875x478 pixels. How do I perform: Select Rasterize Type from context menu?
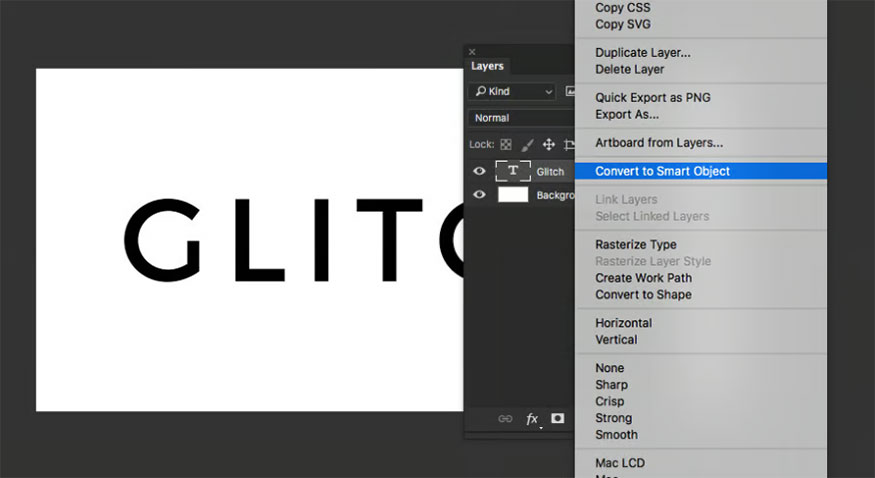pos(636,244)
